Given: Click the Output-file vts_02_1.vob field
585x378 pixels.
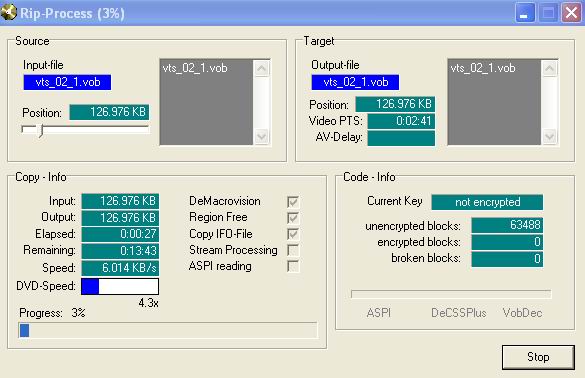Looking at the screenshot, I should click(x=355, y=82).
